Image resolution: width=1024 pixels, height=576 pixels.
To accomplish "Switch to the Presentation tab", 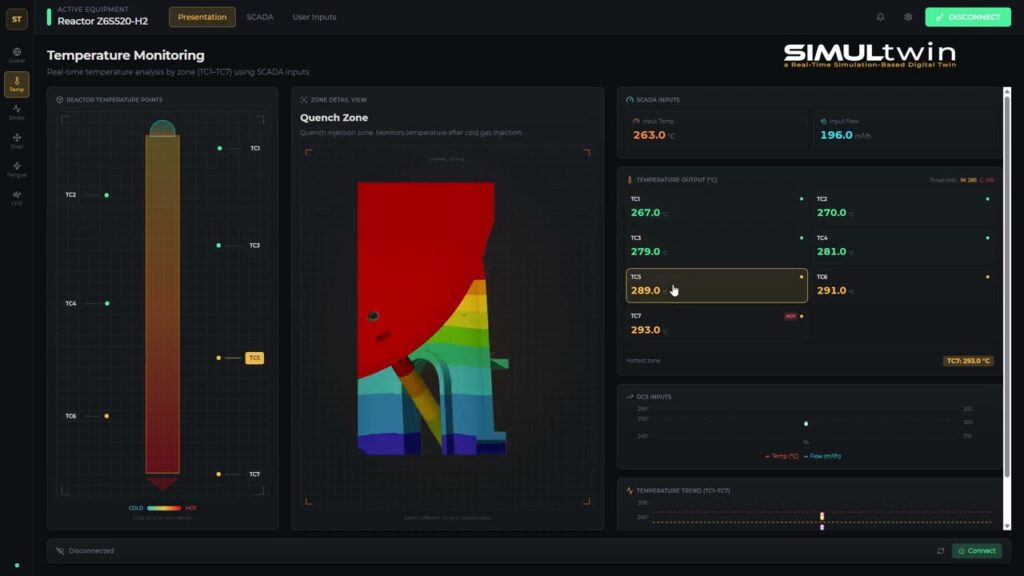I will coord(202,17).
